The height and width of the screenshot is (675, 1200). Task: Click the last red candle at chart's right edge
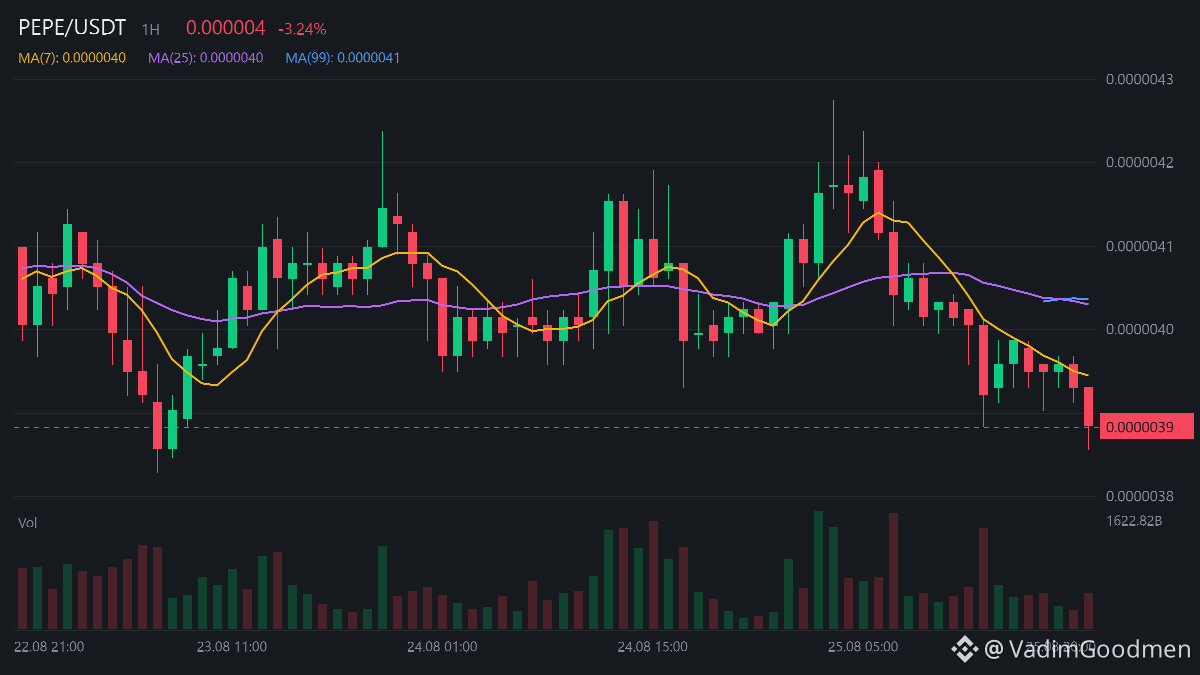pyautogui.click(x=1089, y=407)
